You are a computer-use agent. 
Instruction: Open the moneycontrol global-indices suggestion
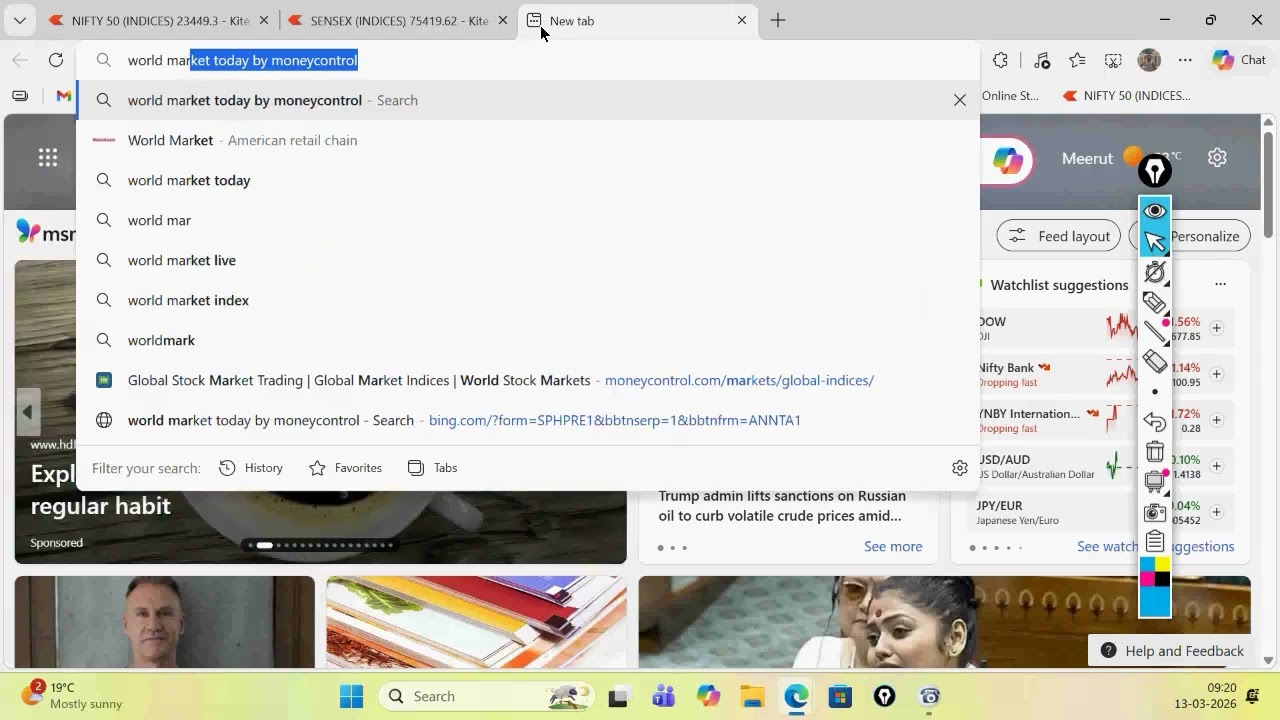[528, 380]
